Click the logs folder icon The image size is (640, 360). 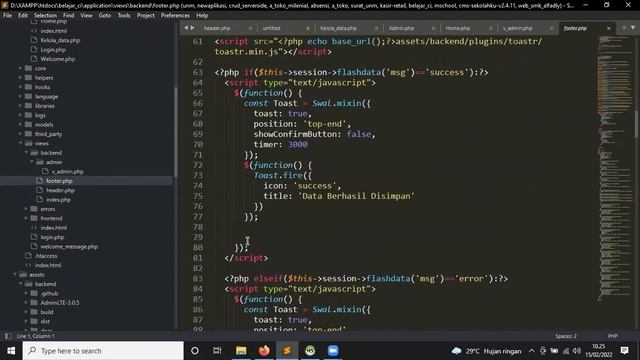tap(28, 115)
